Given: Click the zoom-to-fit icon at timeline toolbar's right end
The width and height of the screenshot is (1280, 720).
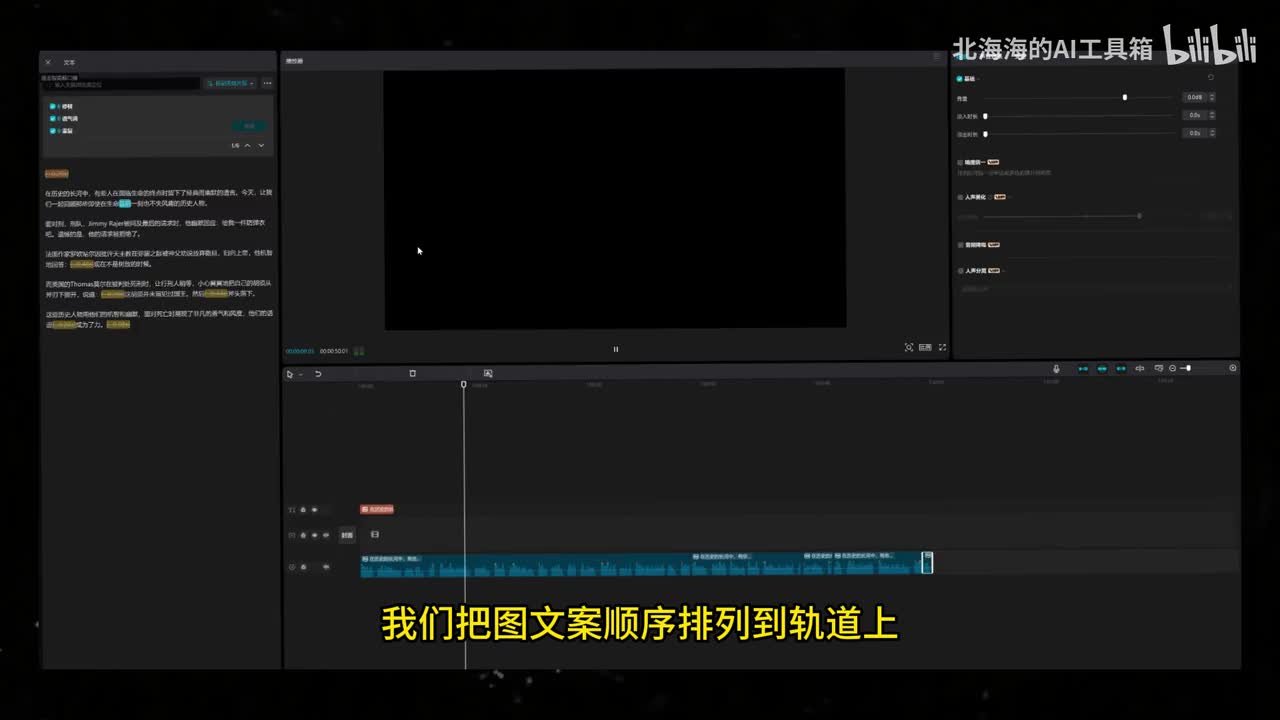Looking at the screenshot, I should 1233,368.
